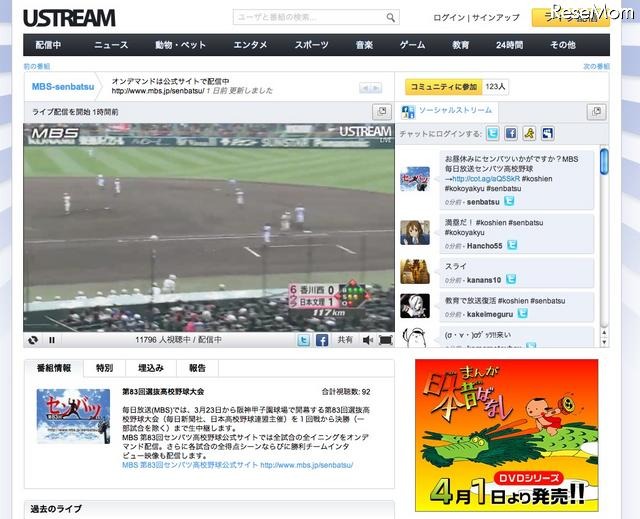Click the user and program search field
Screen dimensions: 640x519
(316, 18)
